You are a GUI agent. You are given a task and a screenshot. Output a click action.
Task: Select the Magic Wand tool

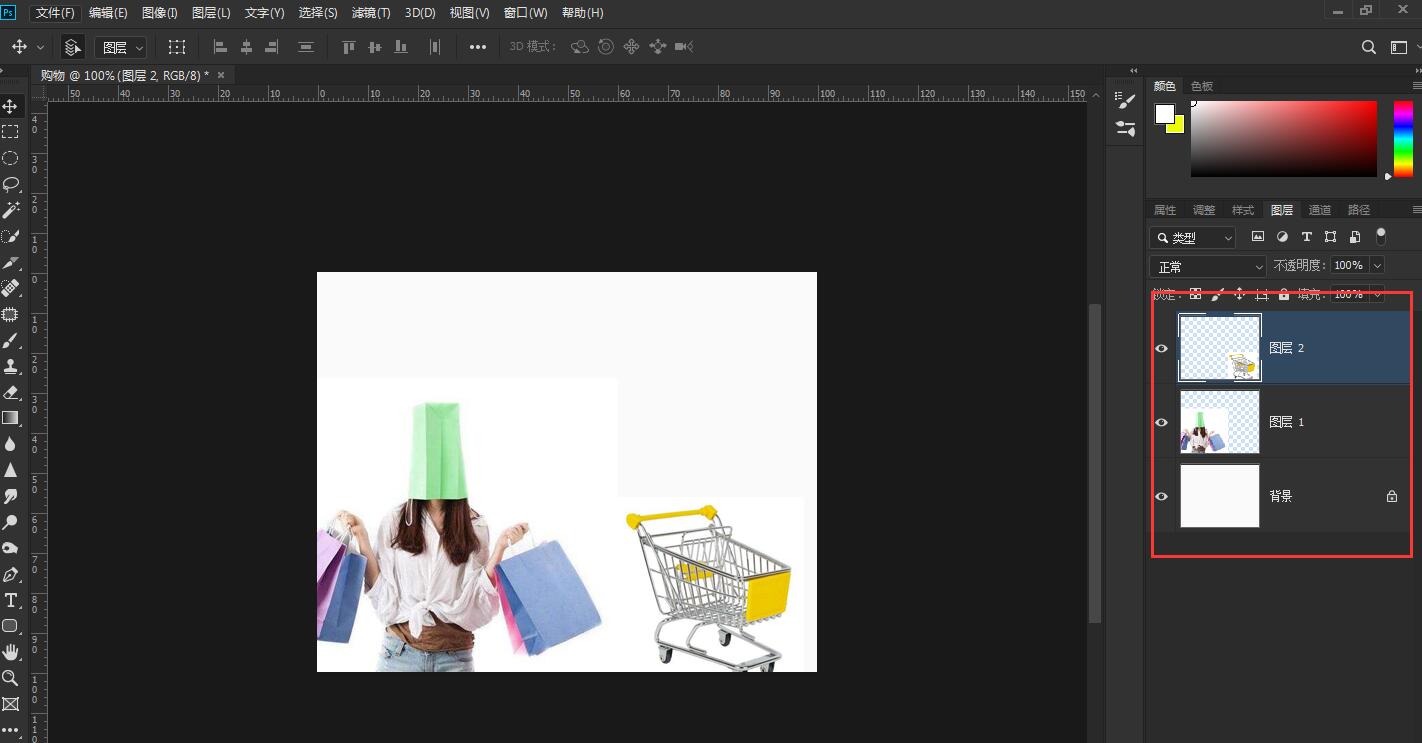coord(11,210)
